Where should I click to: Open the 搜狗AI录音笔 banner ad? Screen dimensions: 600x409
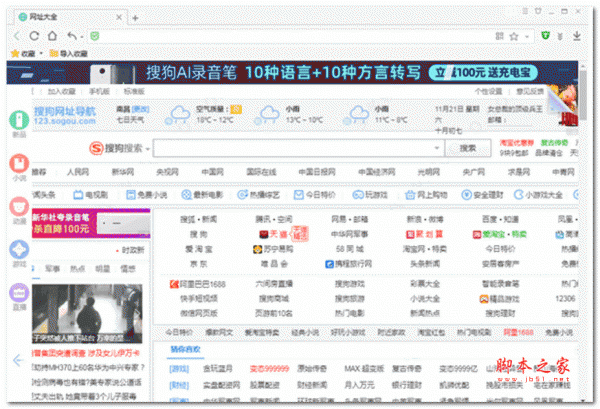(x=292, y=72)
